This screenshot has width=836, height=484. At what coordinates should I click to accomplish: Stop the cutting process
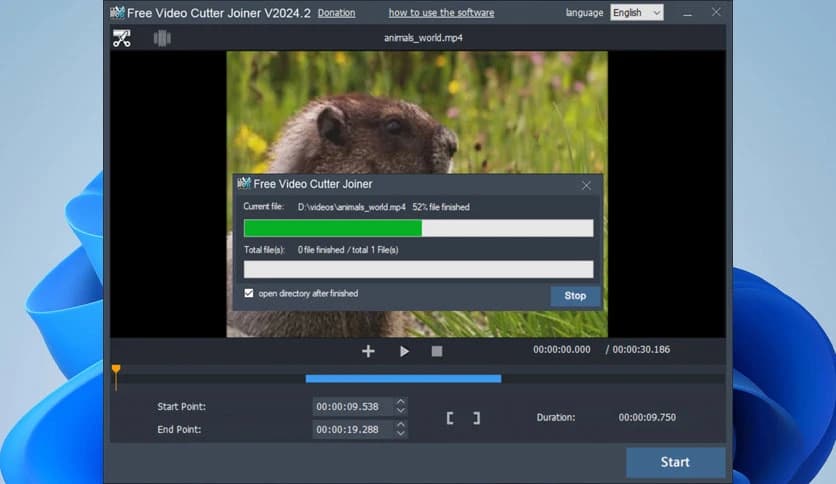click(x=575, y=296)
